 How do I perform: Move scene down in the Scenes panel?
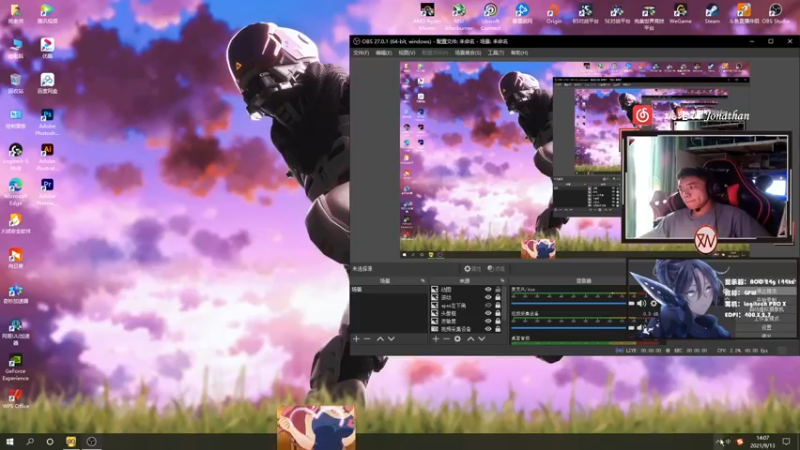[x=391, y=339]
